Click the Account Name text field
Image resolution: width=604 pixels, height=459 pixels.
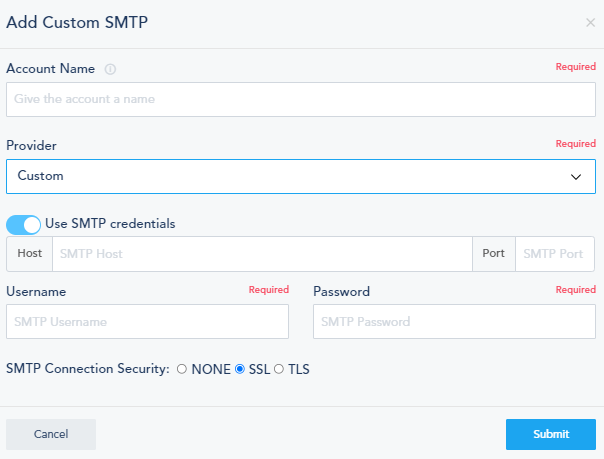[x=301, y=99]
